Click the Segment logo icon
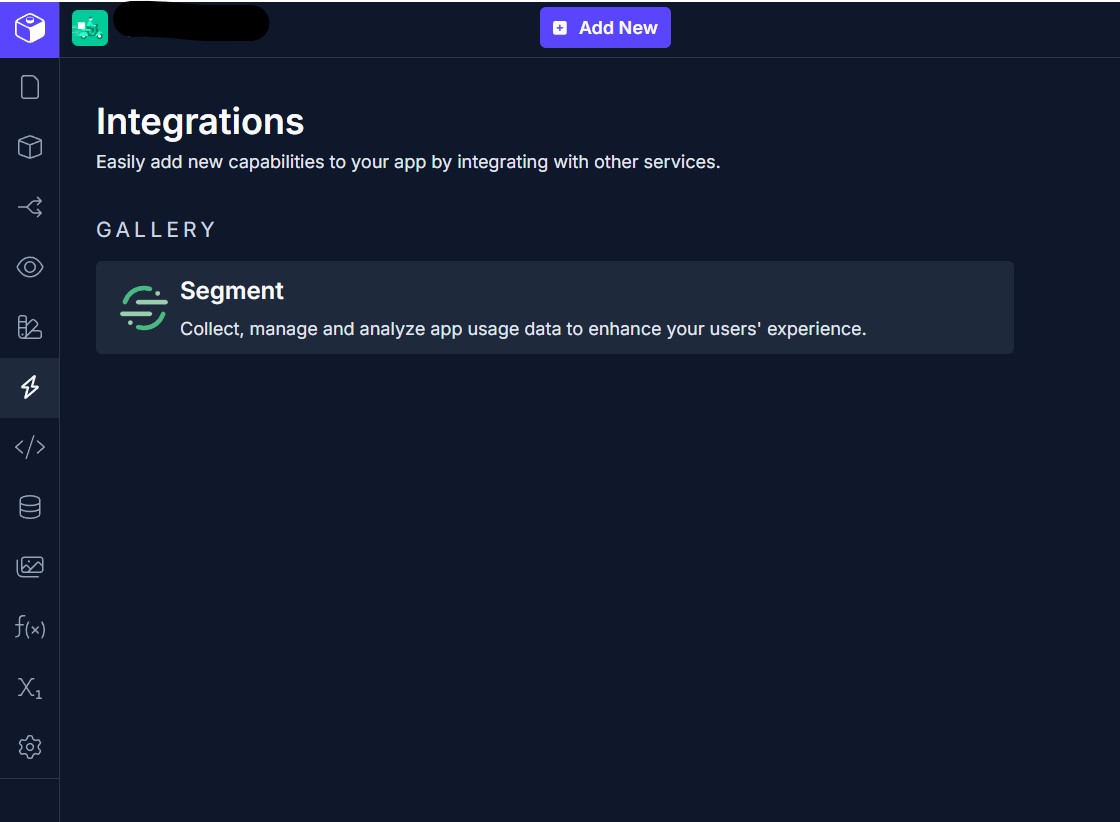 [144, 308]
